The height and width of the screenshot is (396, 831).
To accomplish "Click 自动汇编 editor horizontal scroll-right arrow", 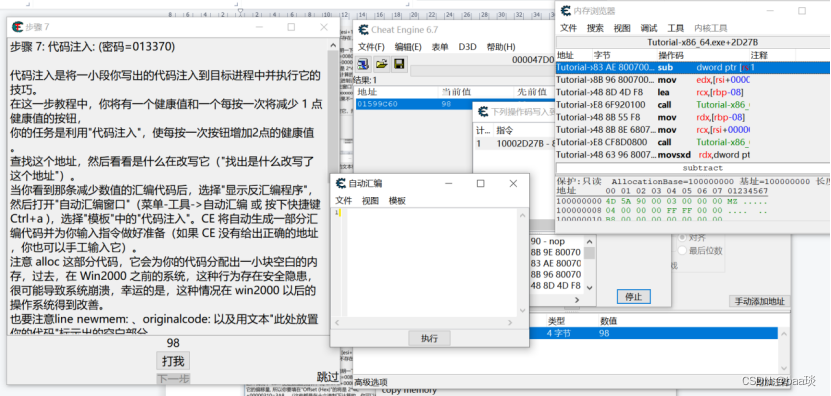I will [510, 322].
